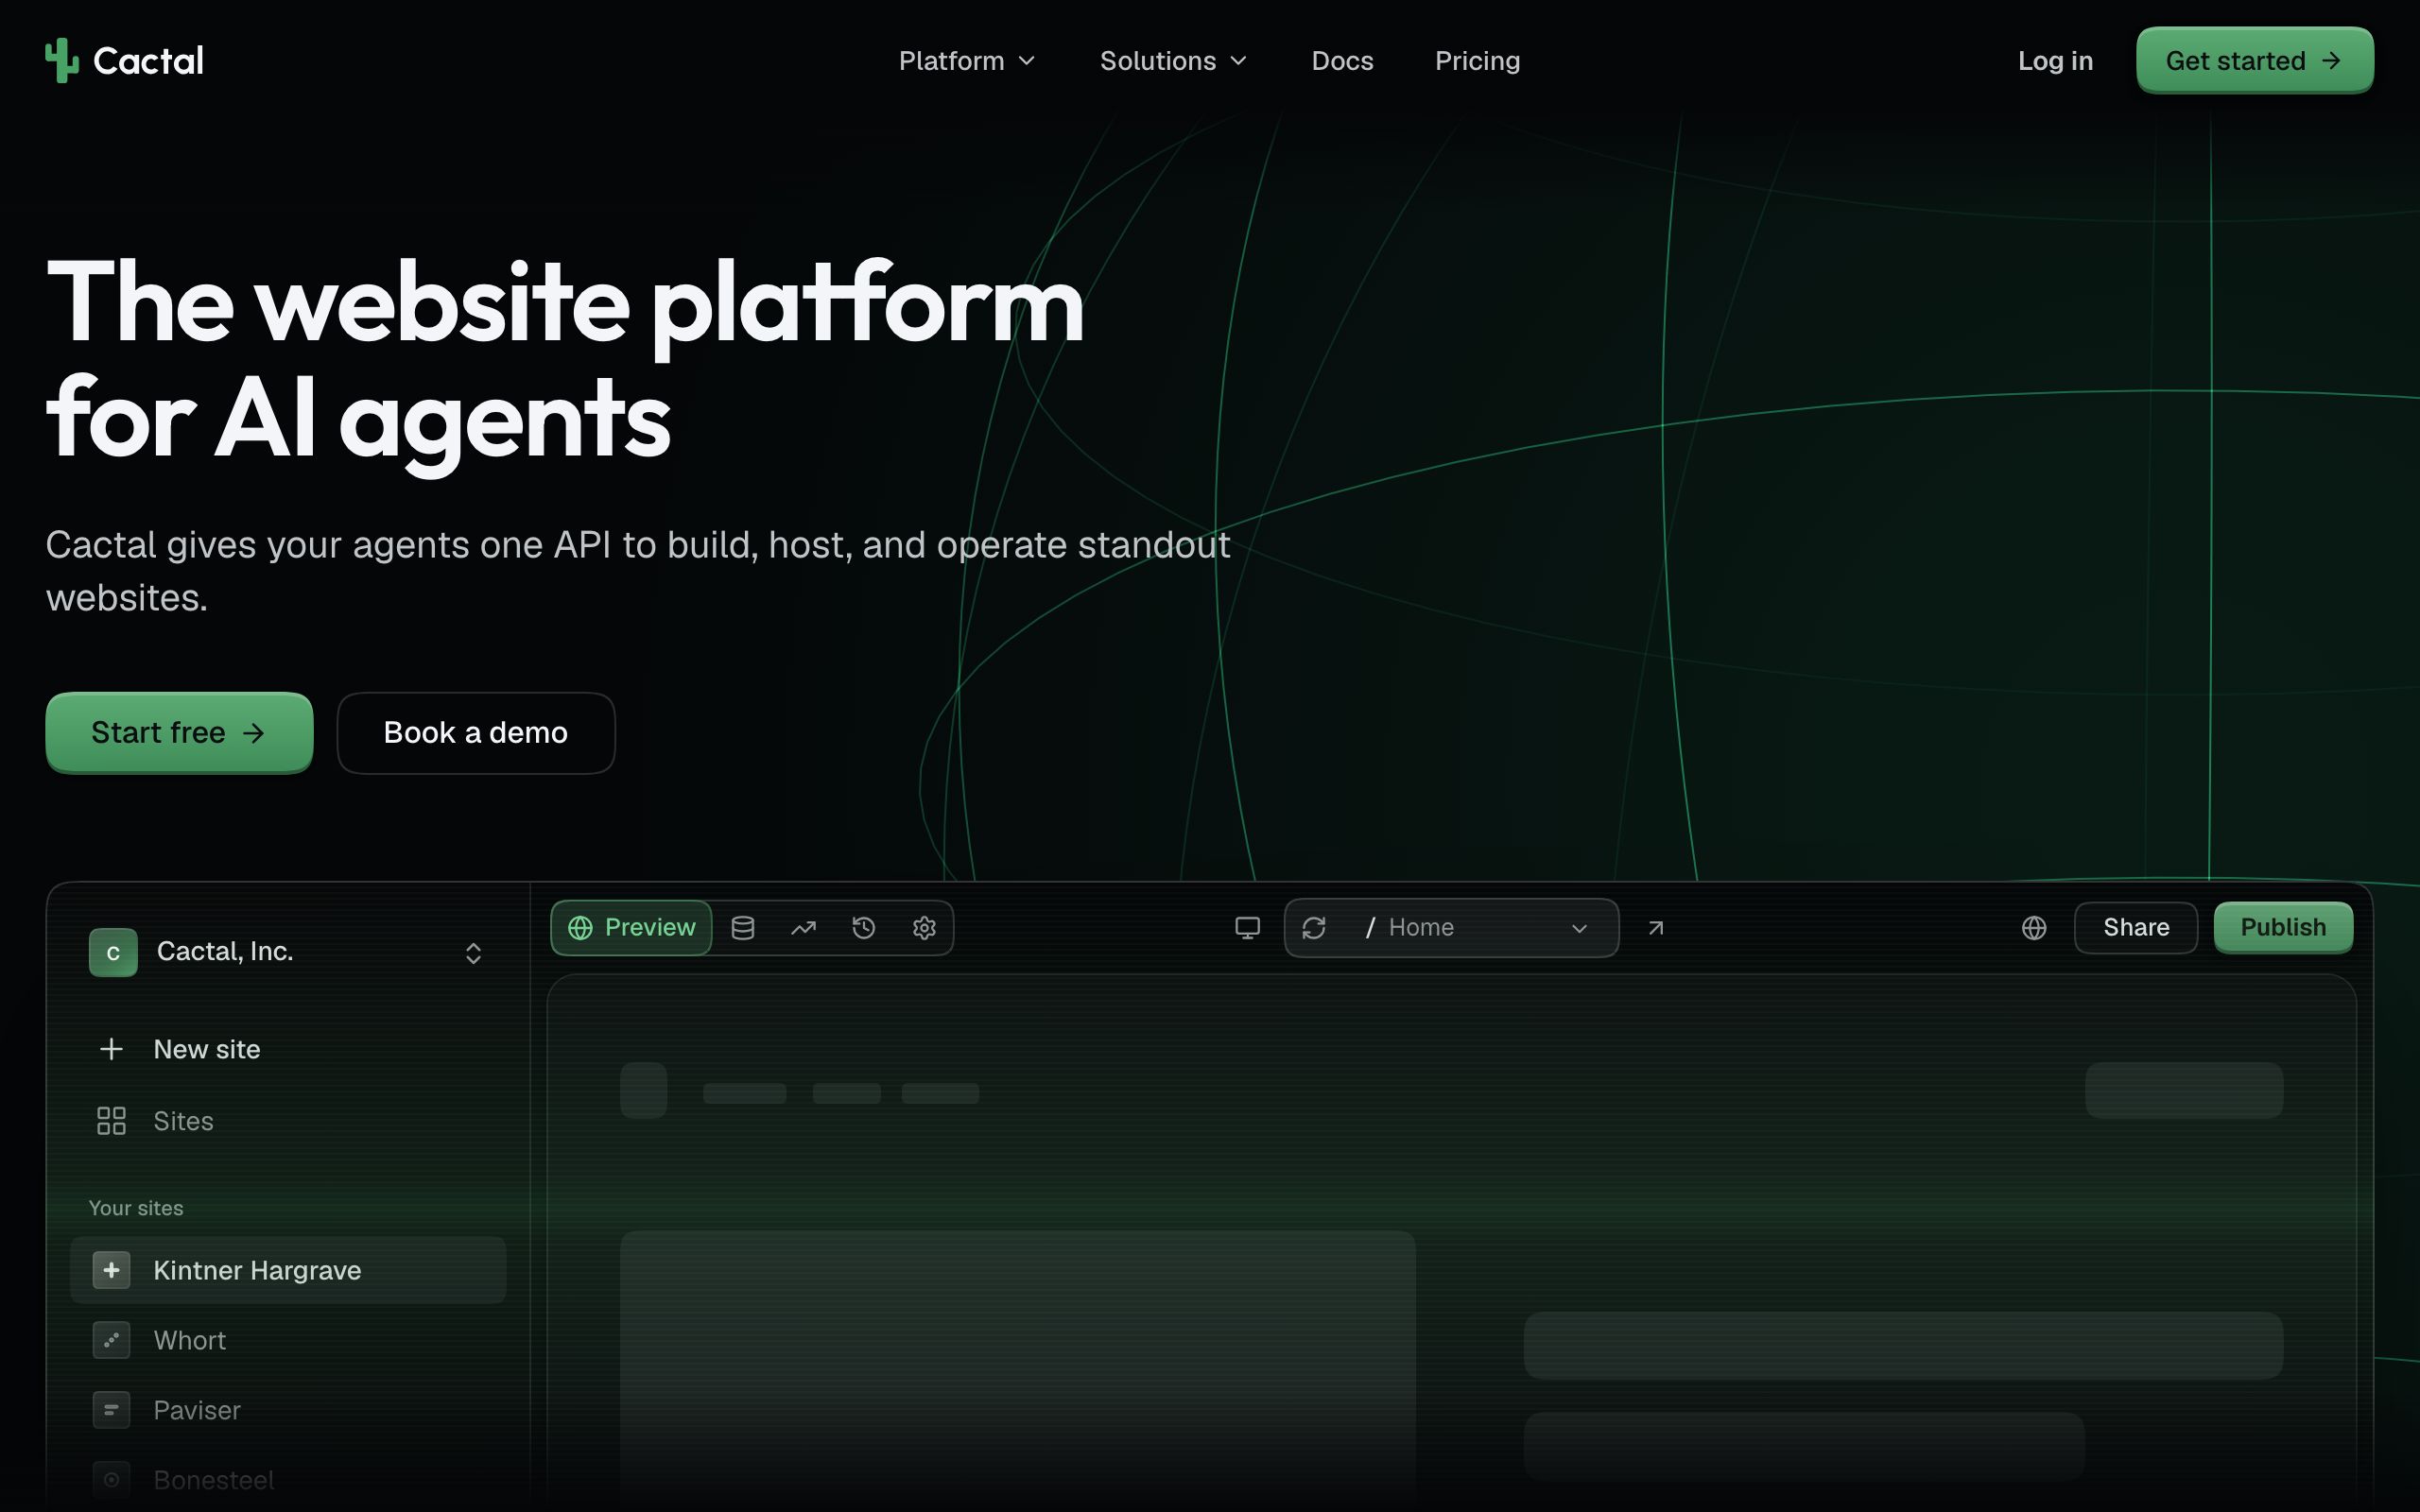The image size is (2420, 1512).
Task: Go to Pricing in the navigation
Action: (1477, 61)
